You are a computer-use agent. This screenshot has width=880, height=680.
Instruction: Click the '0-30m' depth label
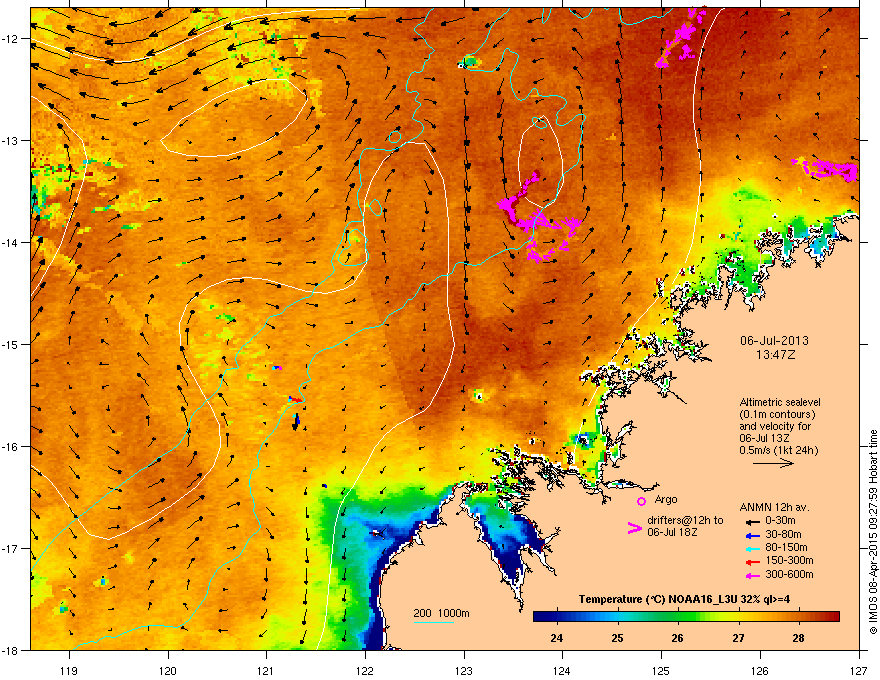click(780, 521)
